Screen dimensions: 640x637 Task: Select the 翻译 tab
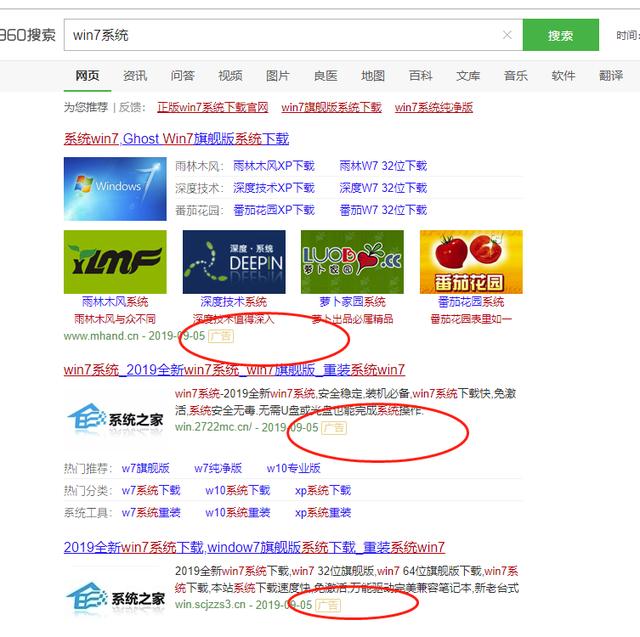(x=611, y=75)
